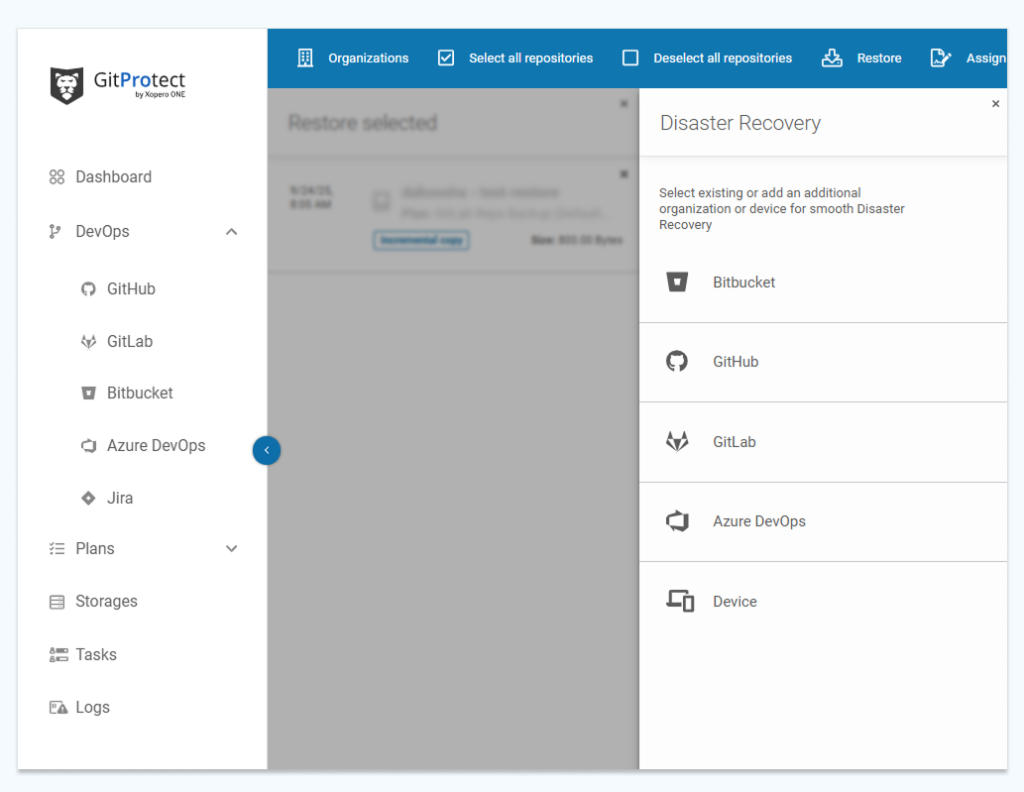The height and width of the screenshot is (792, 1024).
Task: Click the Plans checklist icon
Action: point(57,548)
